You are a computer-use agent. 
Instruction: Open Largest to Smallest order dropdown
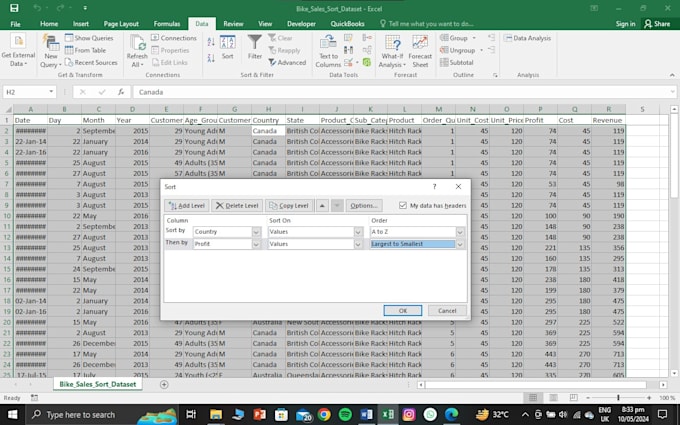(460, 244)
